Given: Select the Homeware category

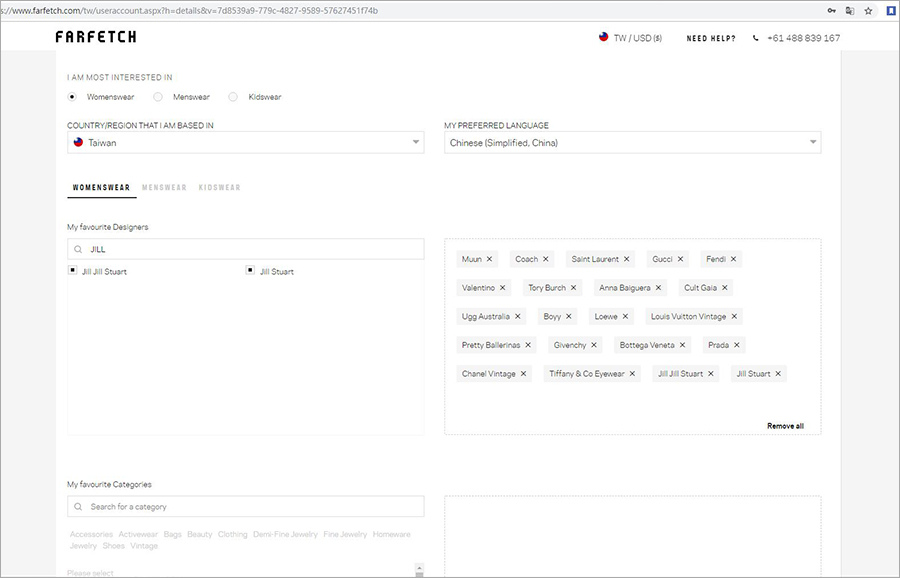Looking at the screenshot, I should [x=391, y=534].
